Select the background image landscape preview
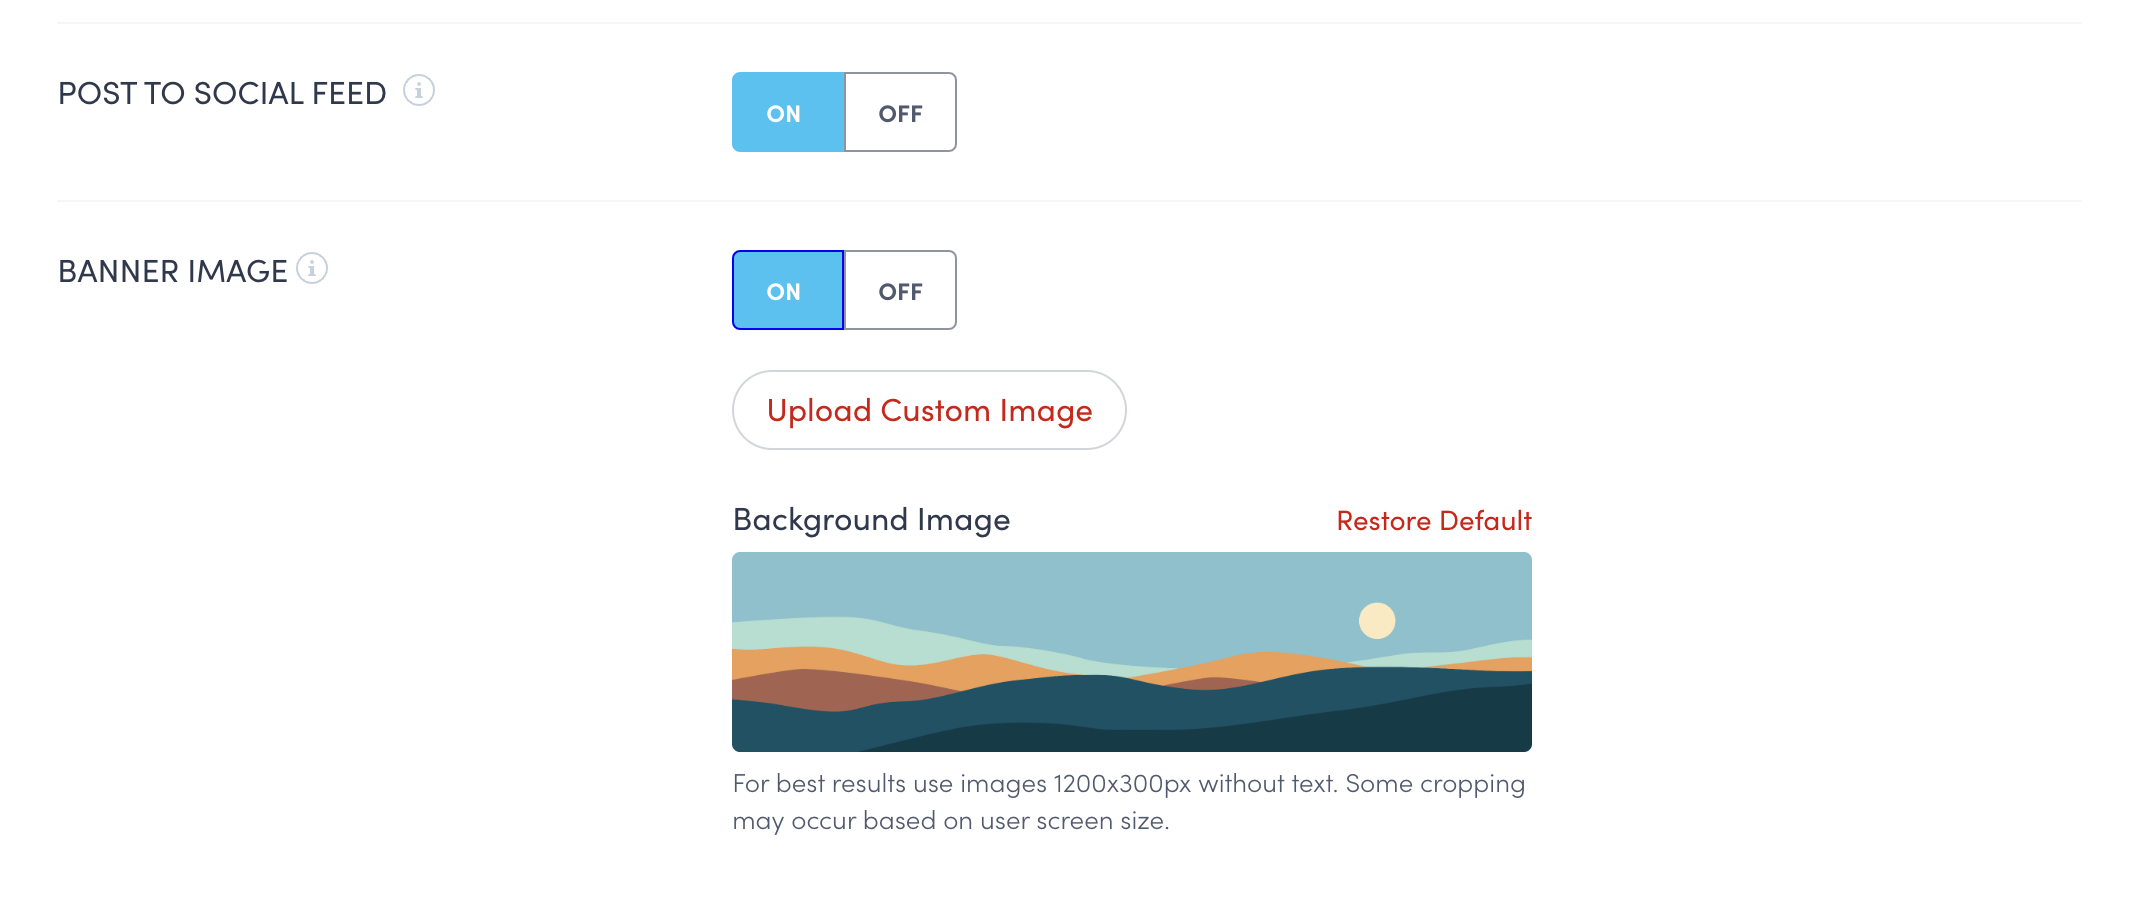The image size is (2140, 908). pos(1131,652)
